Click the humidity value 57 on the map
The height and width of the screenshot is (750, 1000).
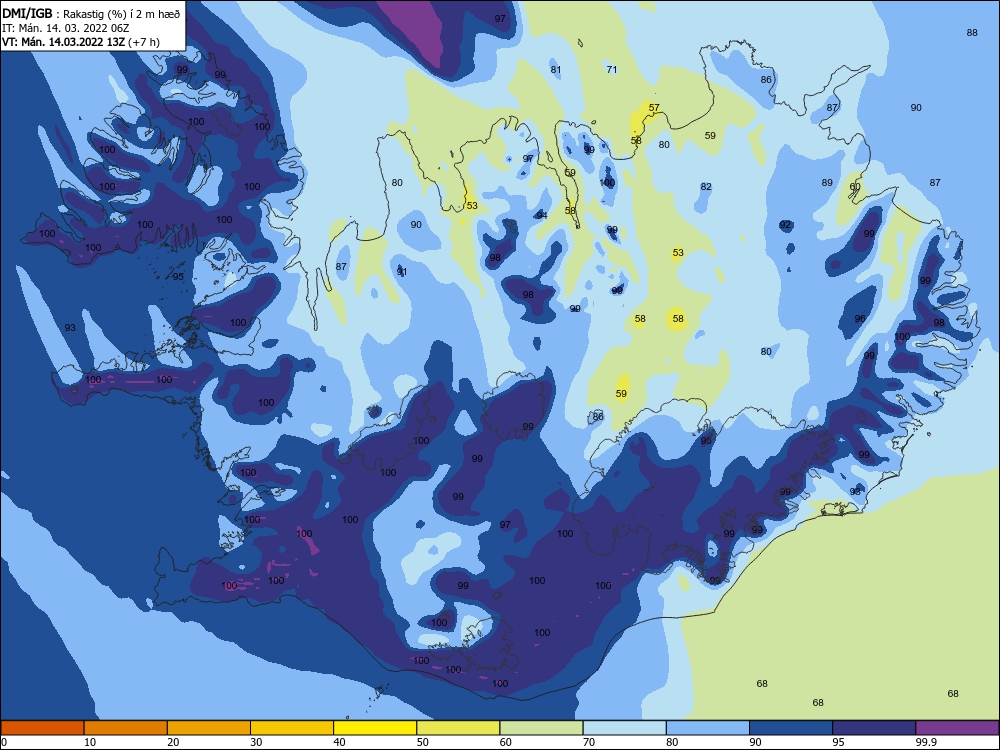click(x=654, y=108)
